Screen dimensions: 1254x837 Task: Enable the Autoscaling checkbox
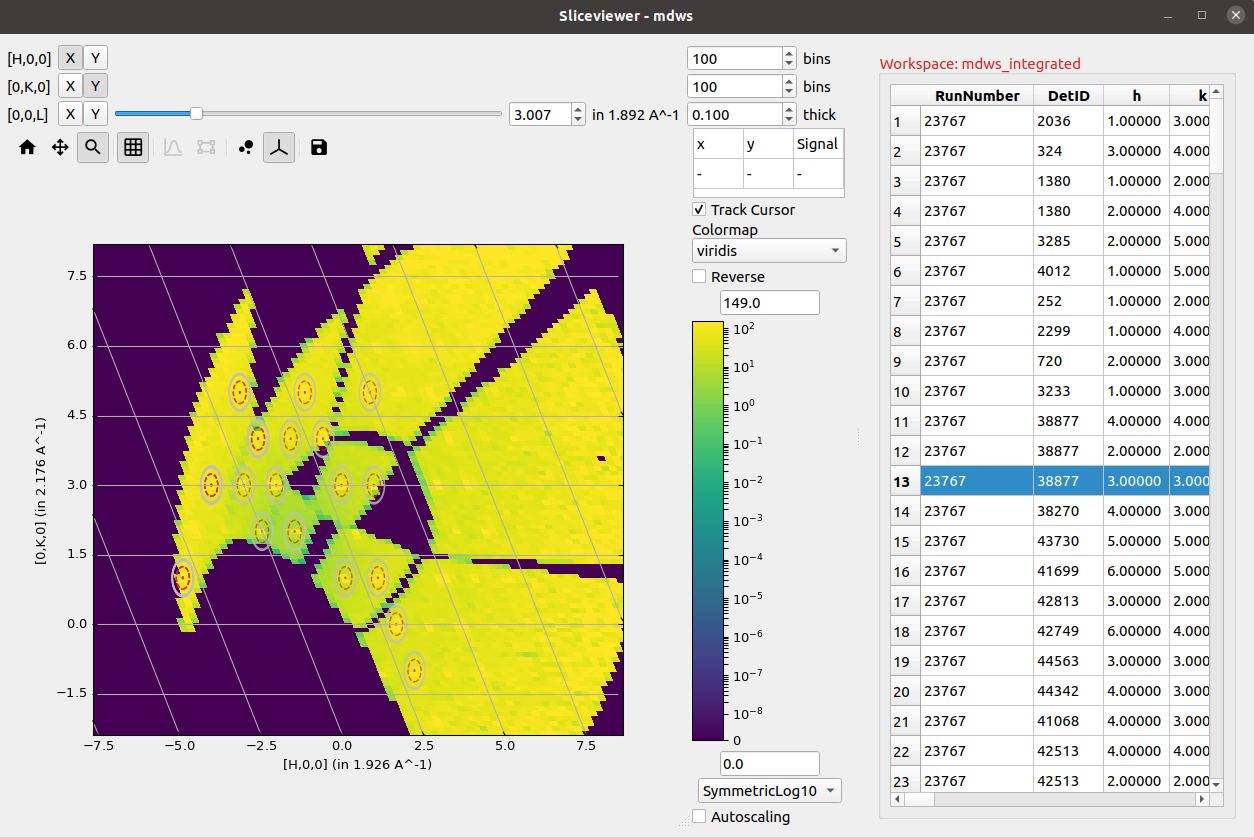pos(699,817)
